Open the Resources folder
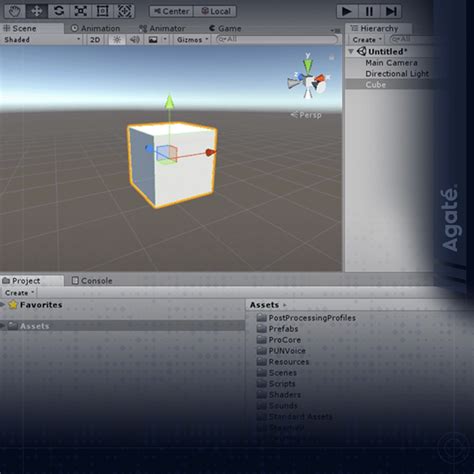The width and height of the screenshot is (474, 474). [x=283, y=362]
